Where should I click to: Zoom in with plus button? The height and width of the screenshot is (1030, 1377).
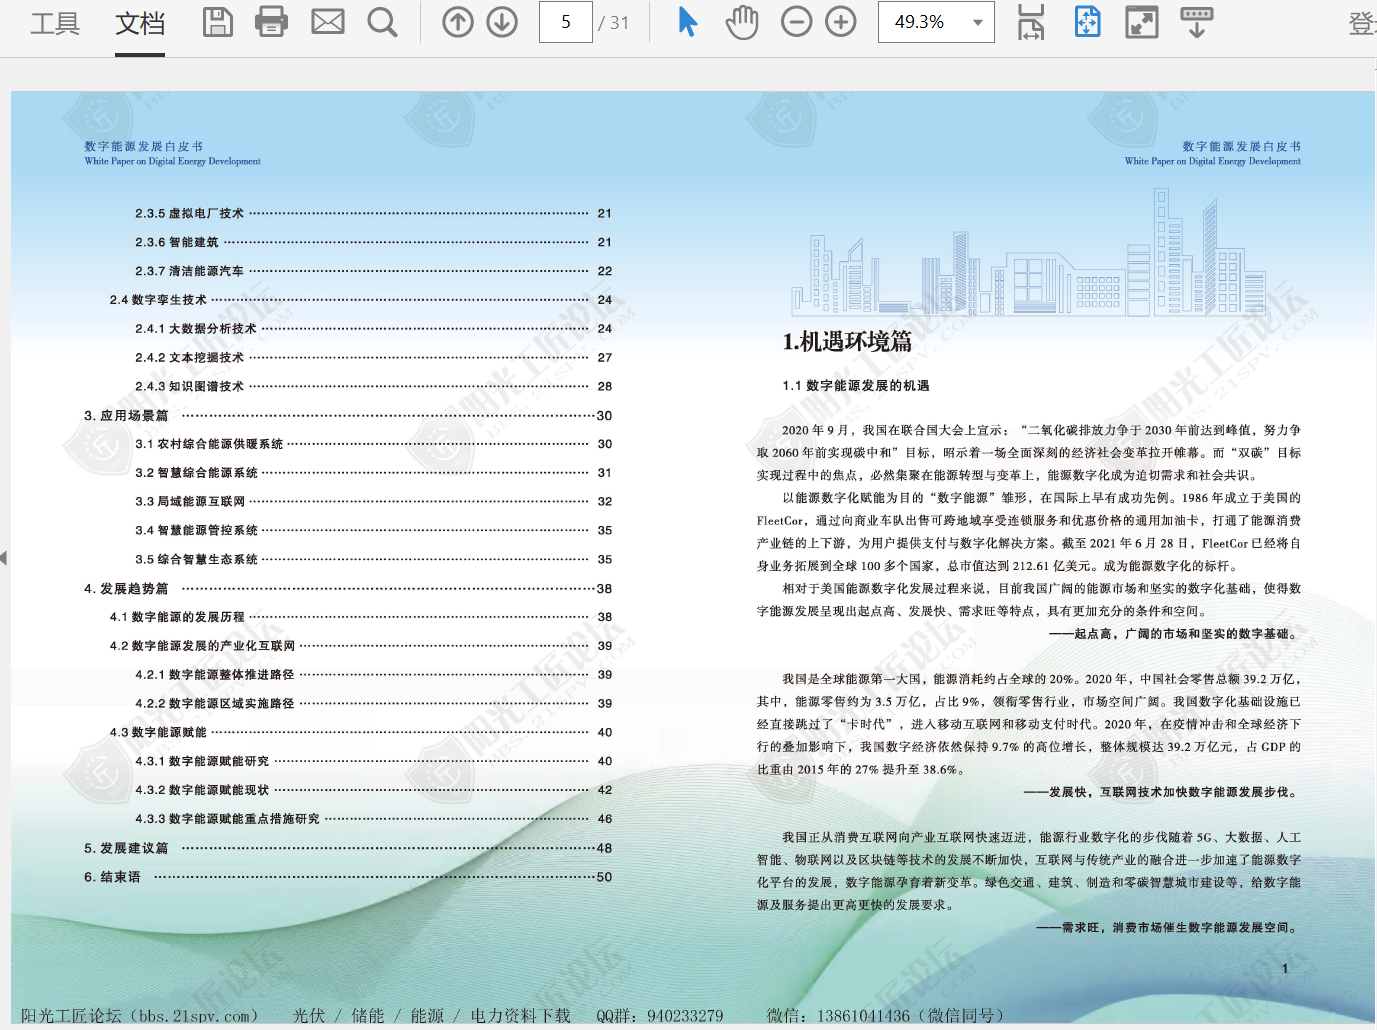[841, 22]
